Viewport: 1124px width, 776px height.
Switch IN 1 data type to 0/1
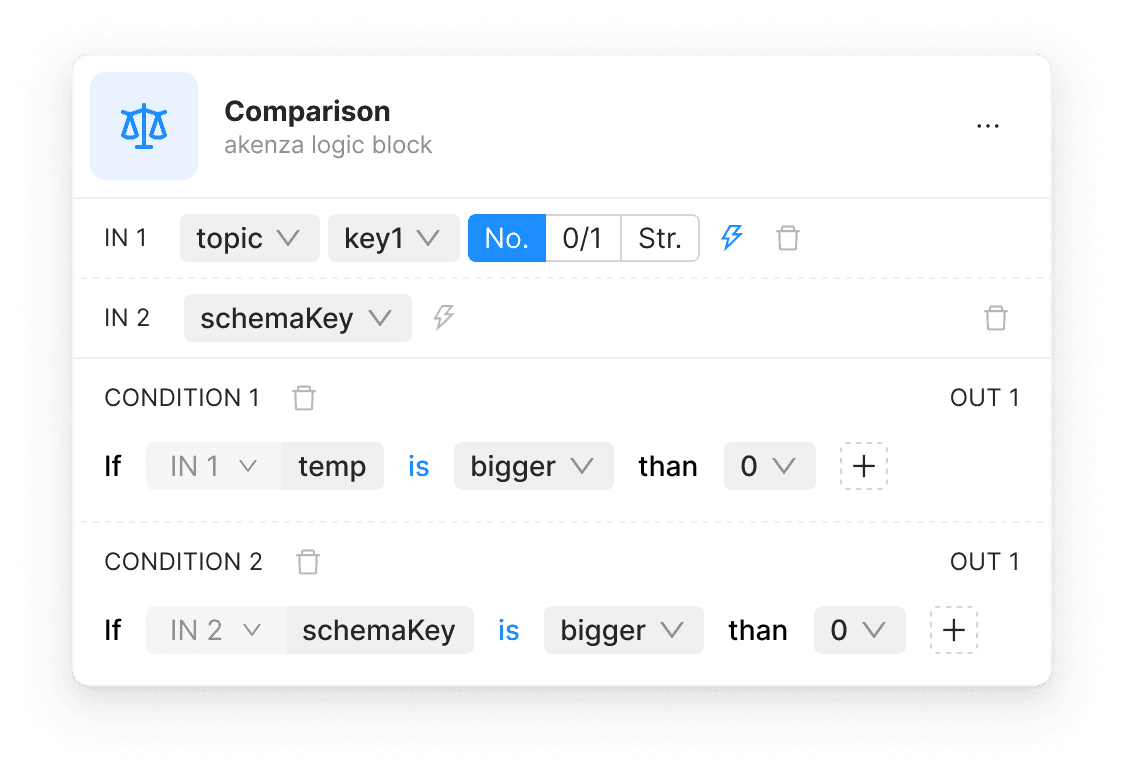(583, 238)
